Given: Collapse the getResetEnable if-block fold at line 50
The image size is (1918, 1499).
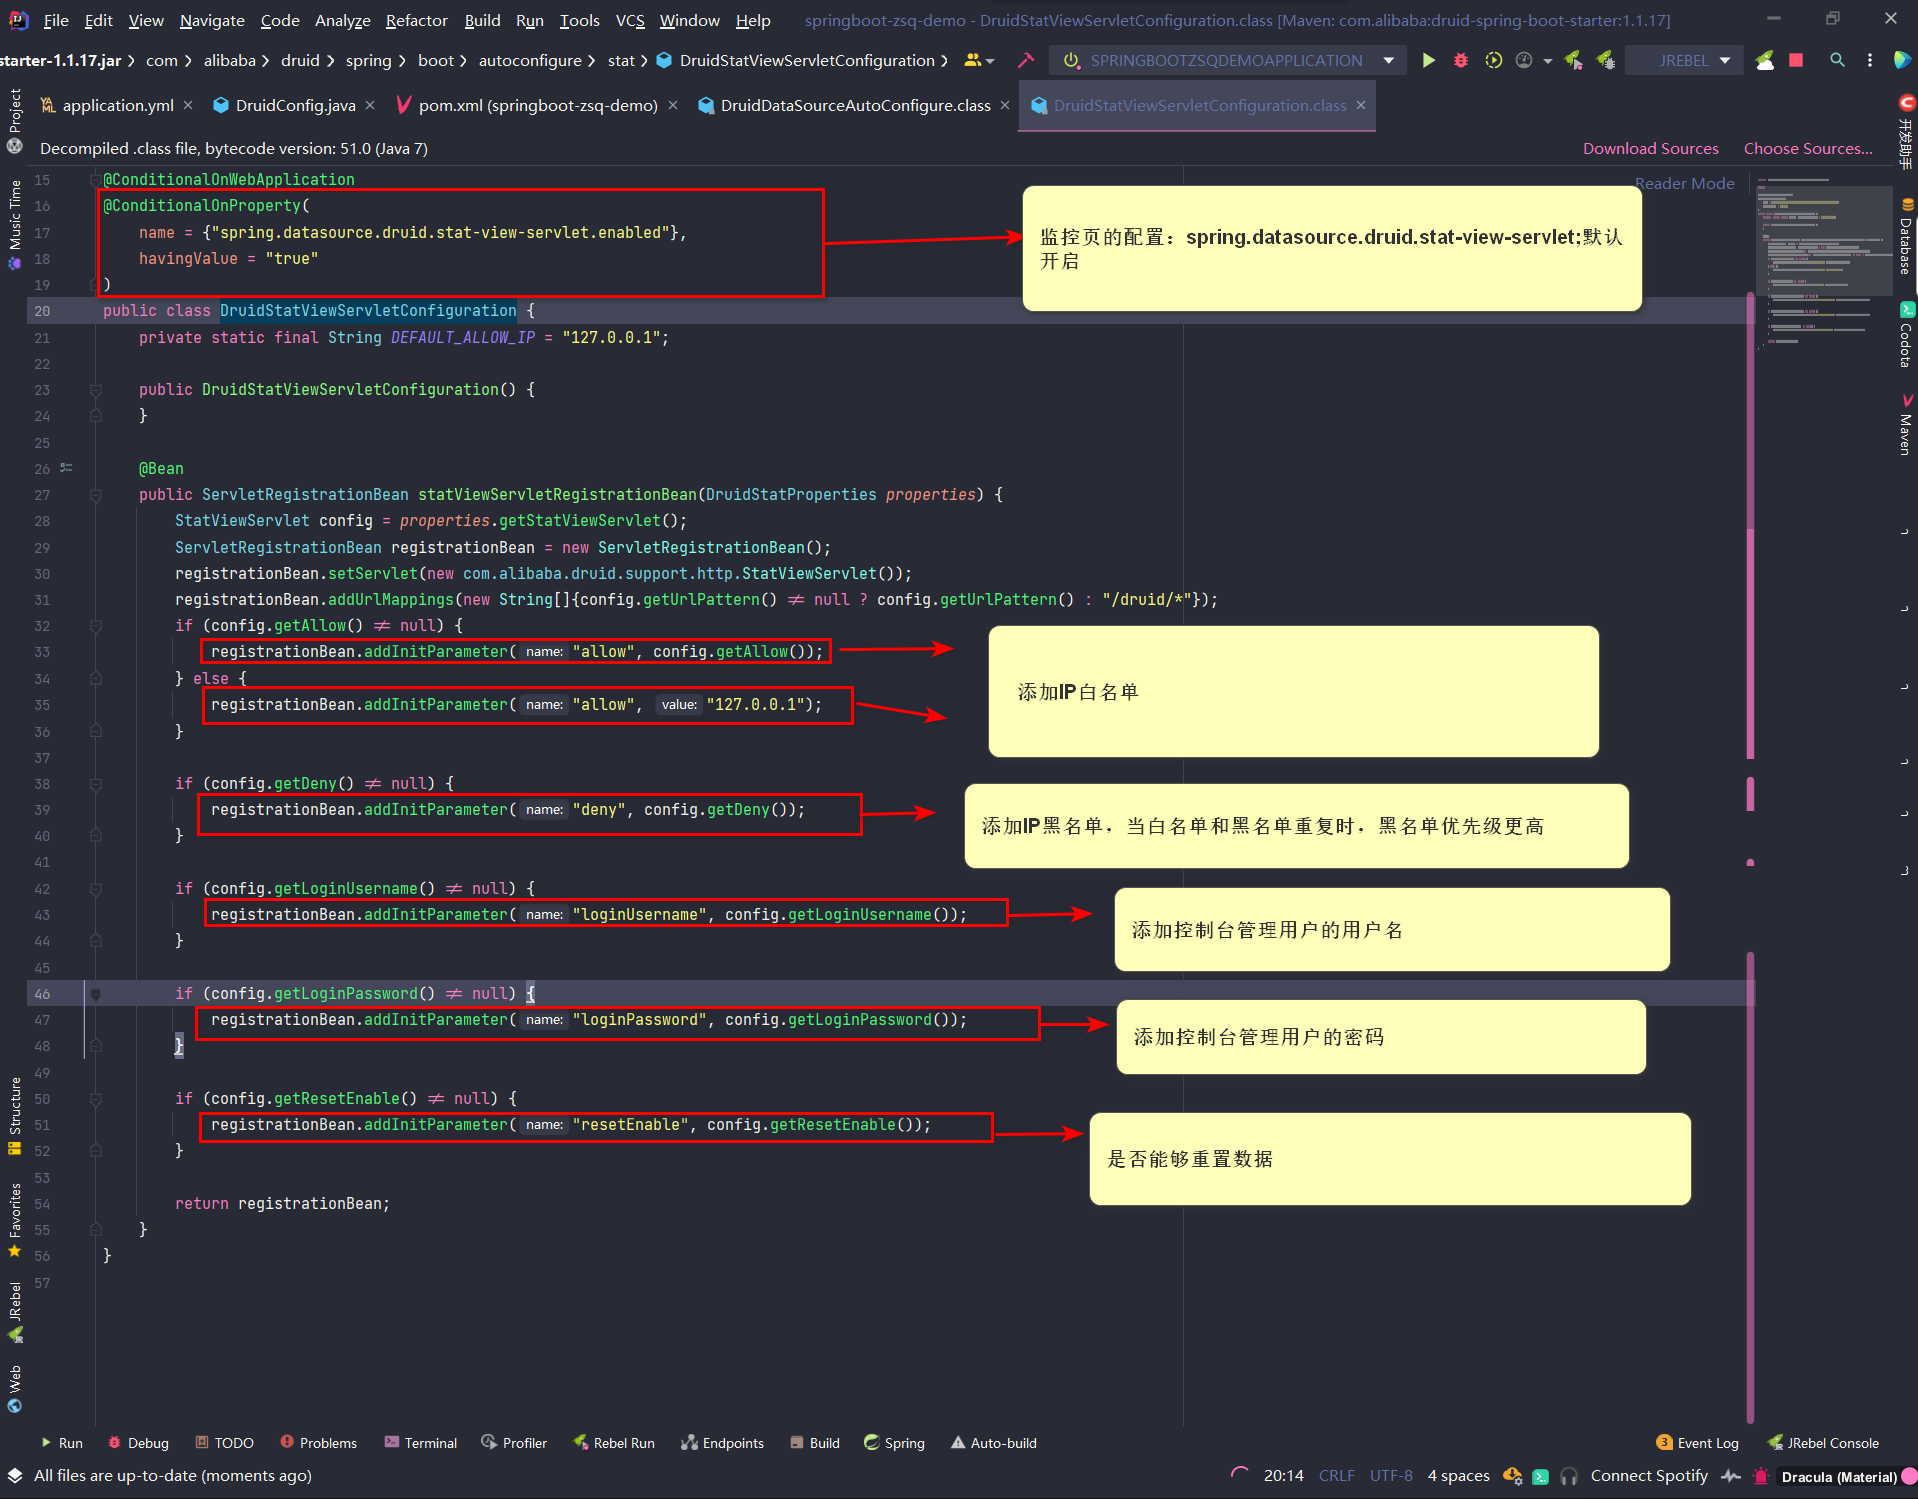Looking at the screenshot, I should coord(96,1099).
